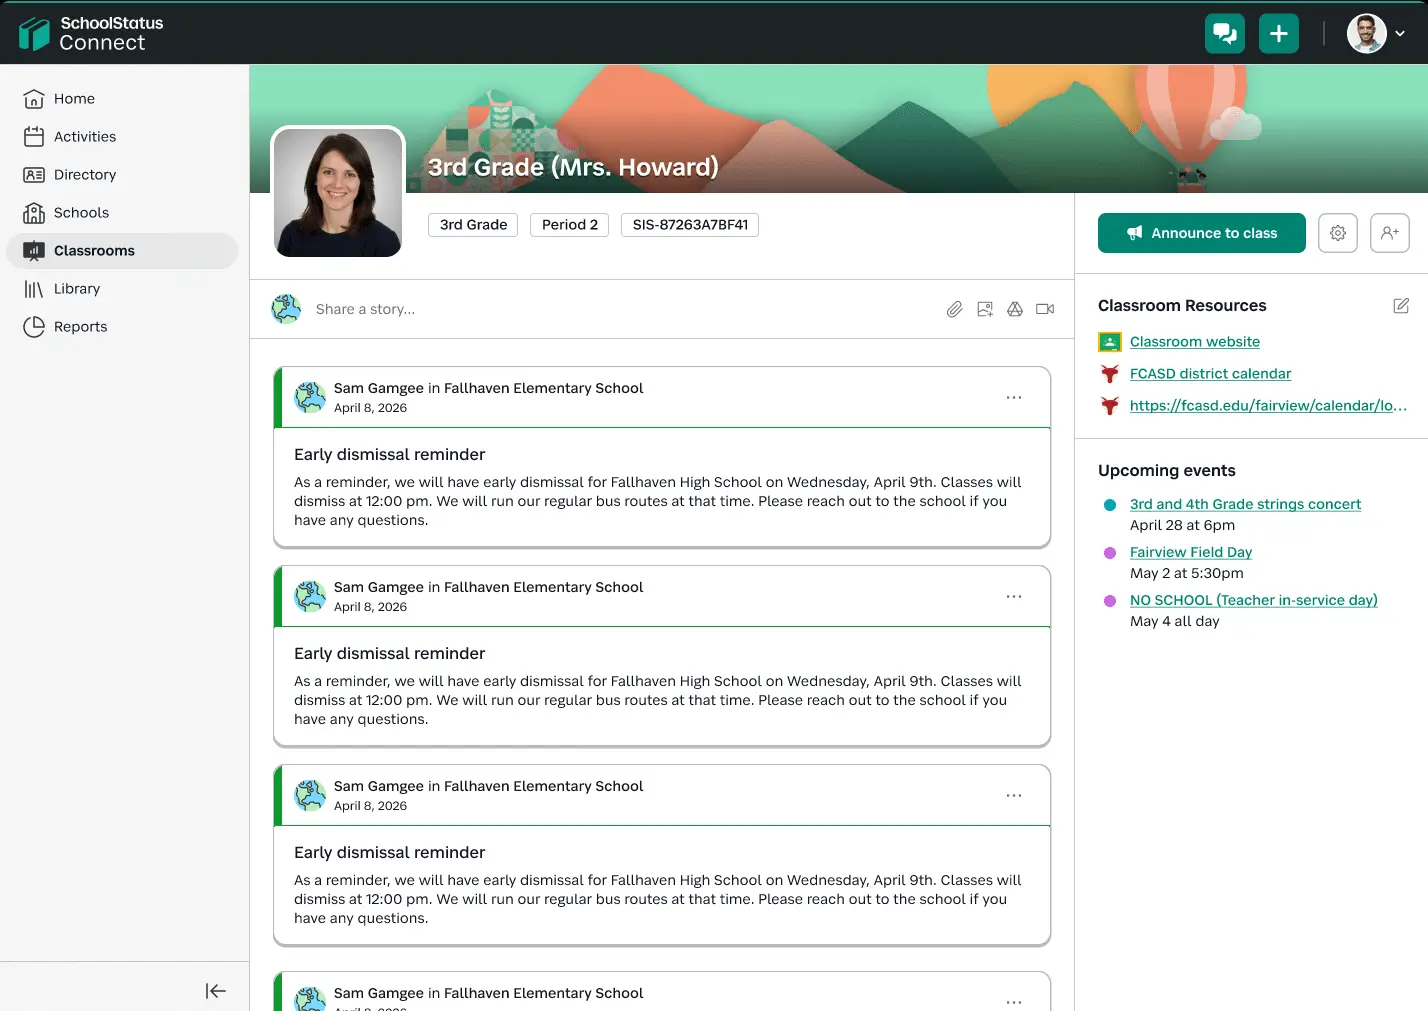Click the green plus create button
Viewport: 1428px width, 1011px height.
click(x=1279, y=33)
